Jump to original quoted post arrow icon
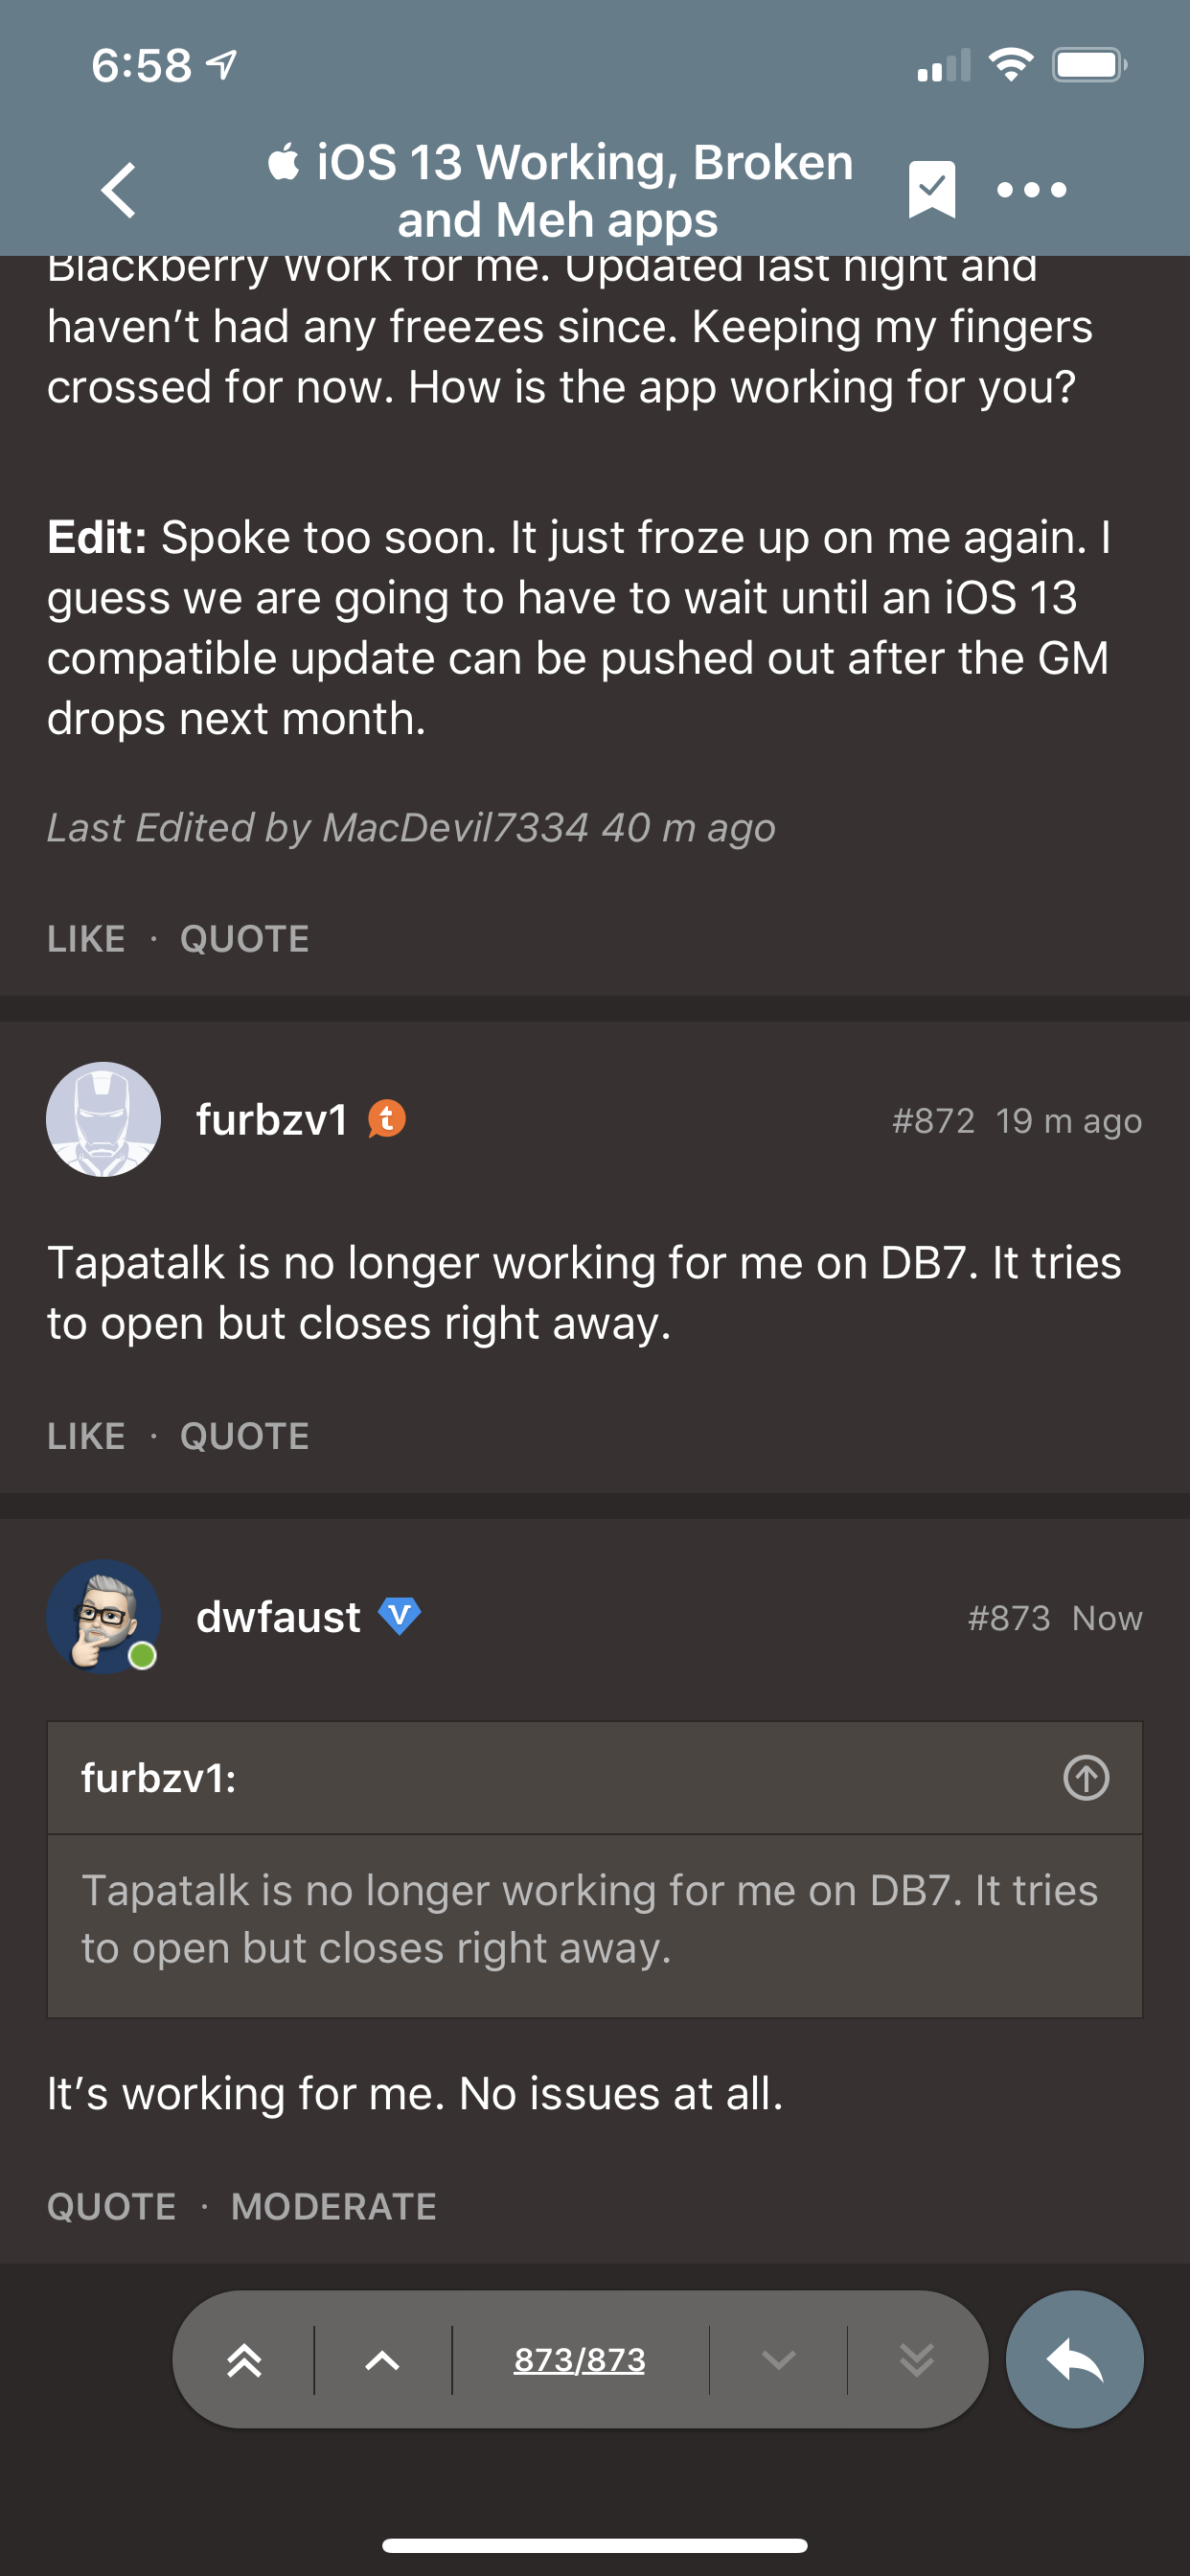1190x2576 pixels. pos(1086,1777)
